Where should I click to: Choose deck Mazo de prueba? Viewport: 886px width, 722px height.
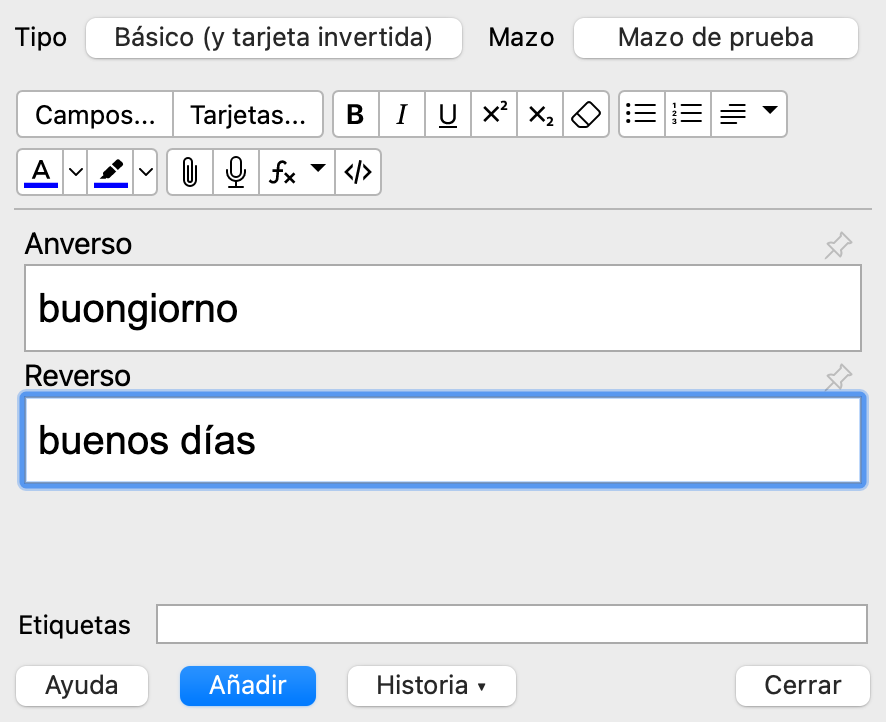coord(716,38)
